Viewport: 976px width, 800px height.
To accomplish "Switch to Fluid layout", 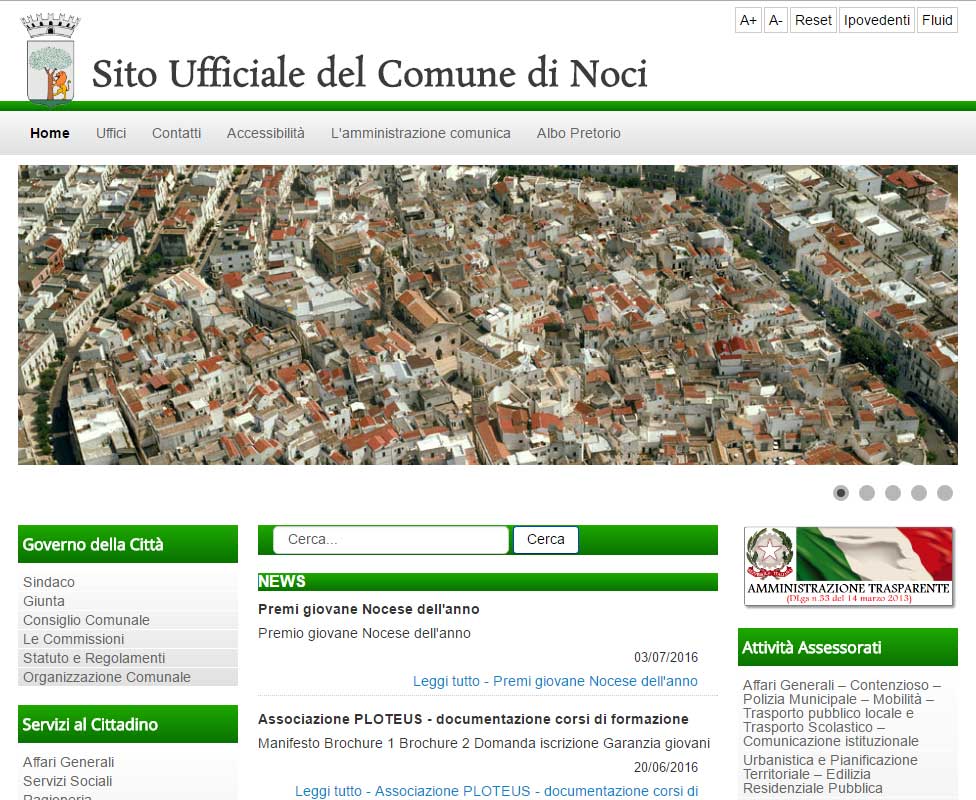I will (x=937, y=20).
